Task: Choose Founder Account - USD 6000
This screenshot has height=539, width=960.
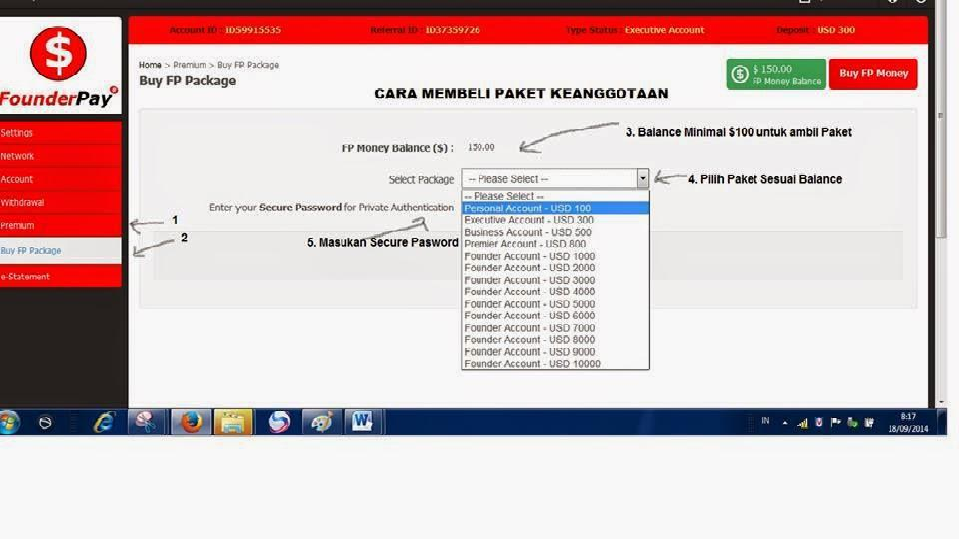Action: (555, 315)
